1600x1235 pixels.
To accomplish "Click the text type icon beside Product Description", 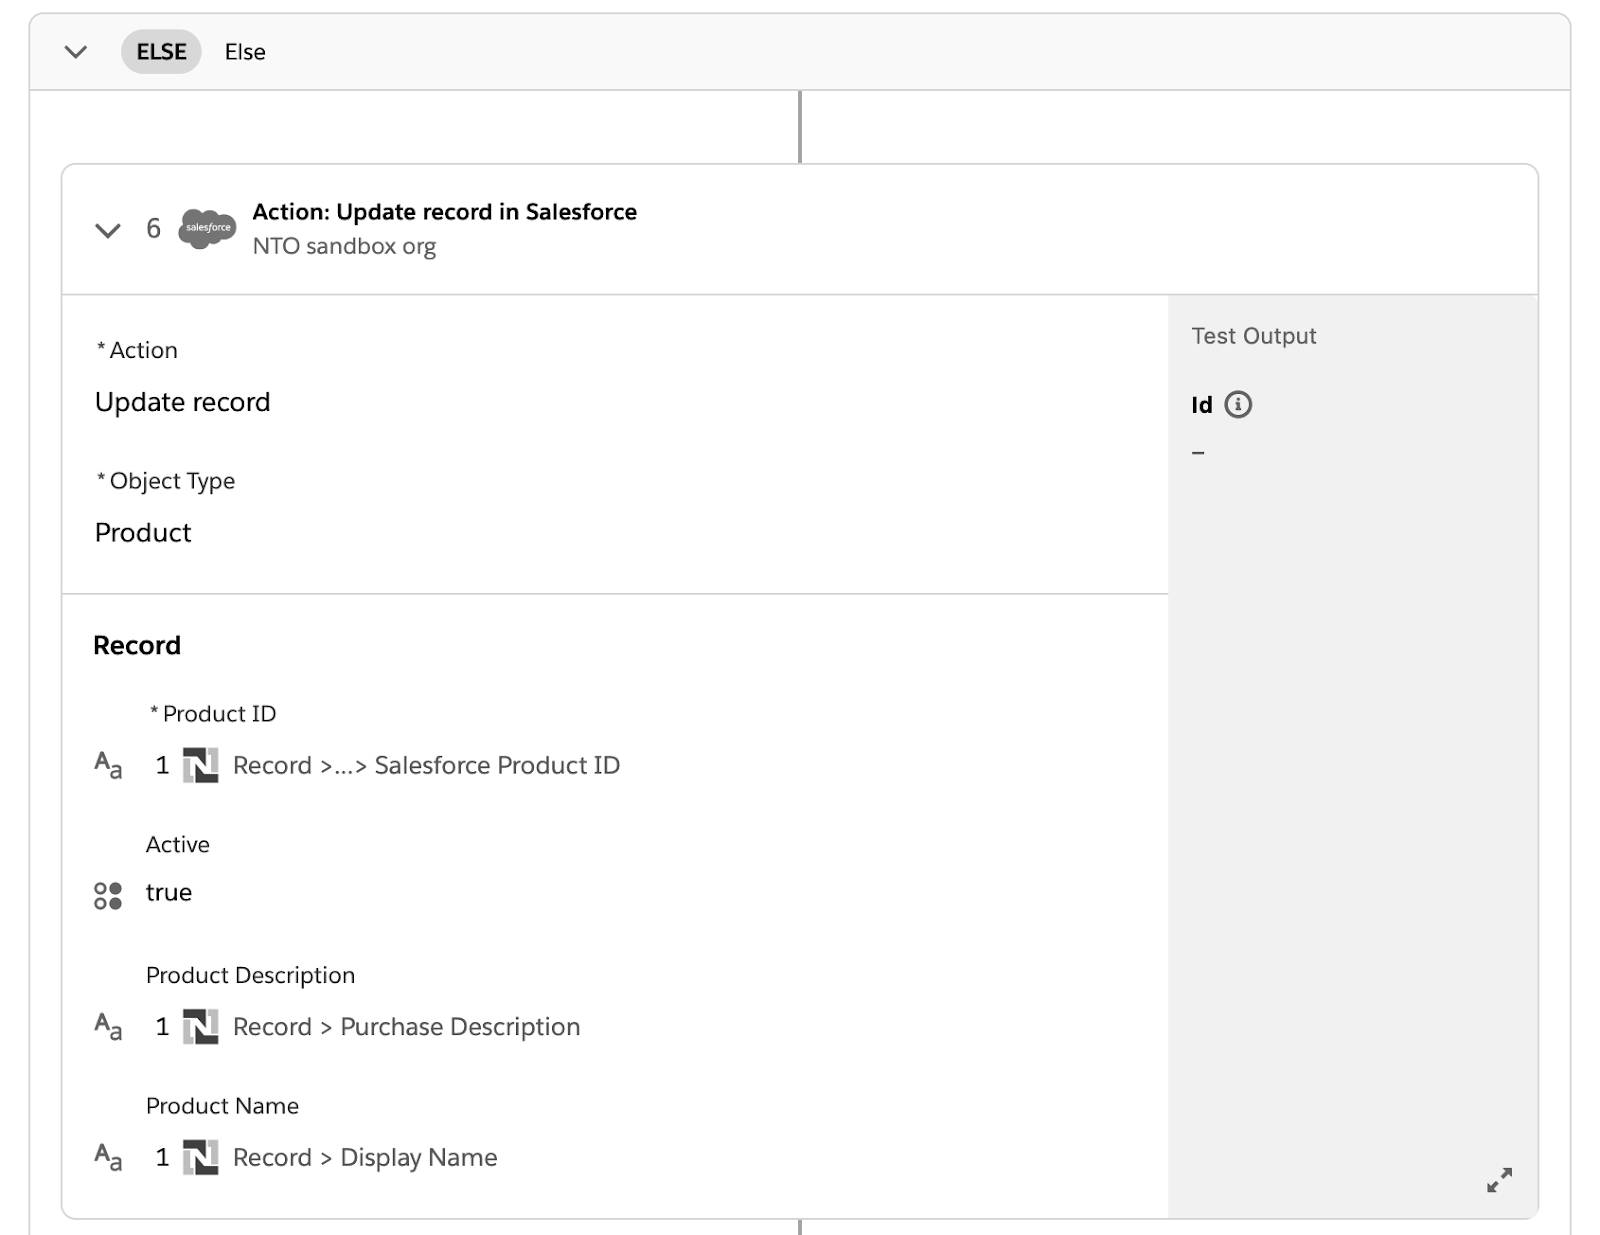I will (x=108, y=1027).
